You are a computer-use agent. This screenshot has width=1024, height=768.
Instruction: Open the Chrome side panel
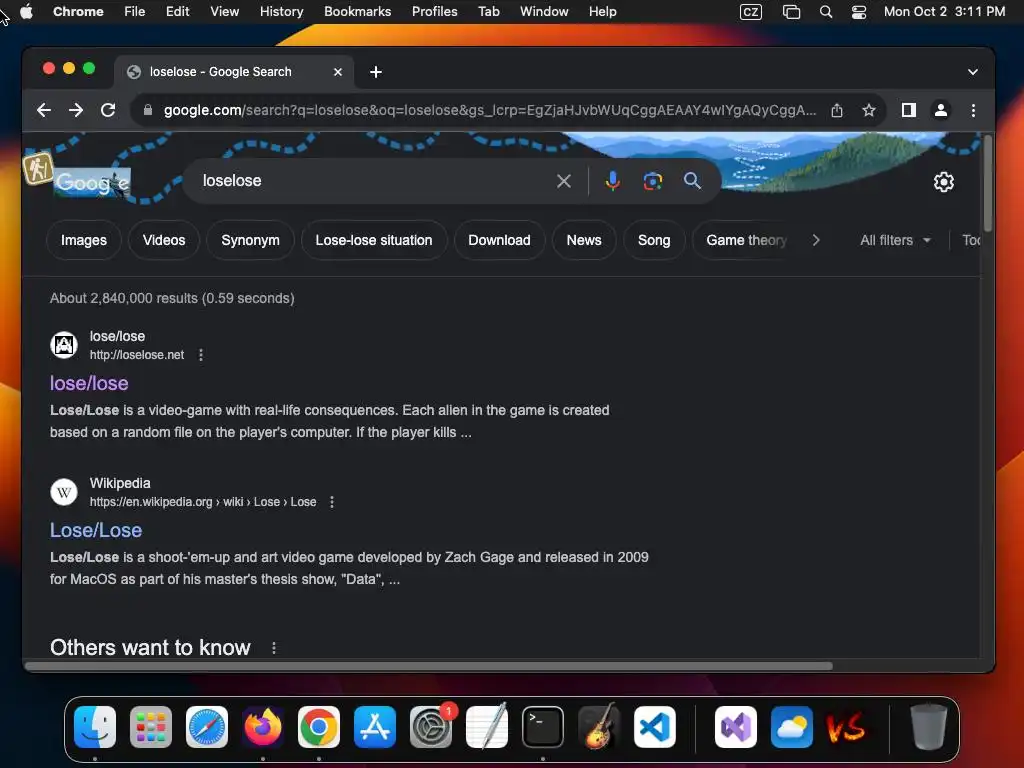click(x=908, y=110)
